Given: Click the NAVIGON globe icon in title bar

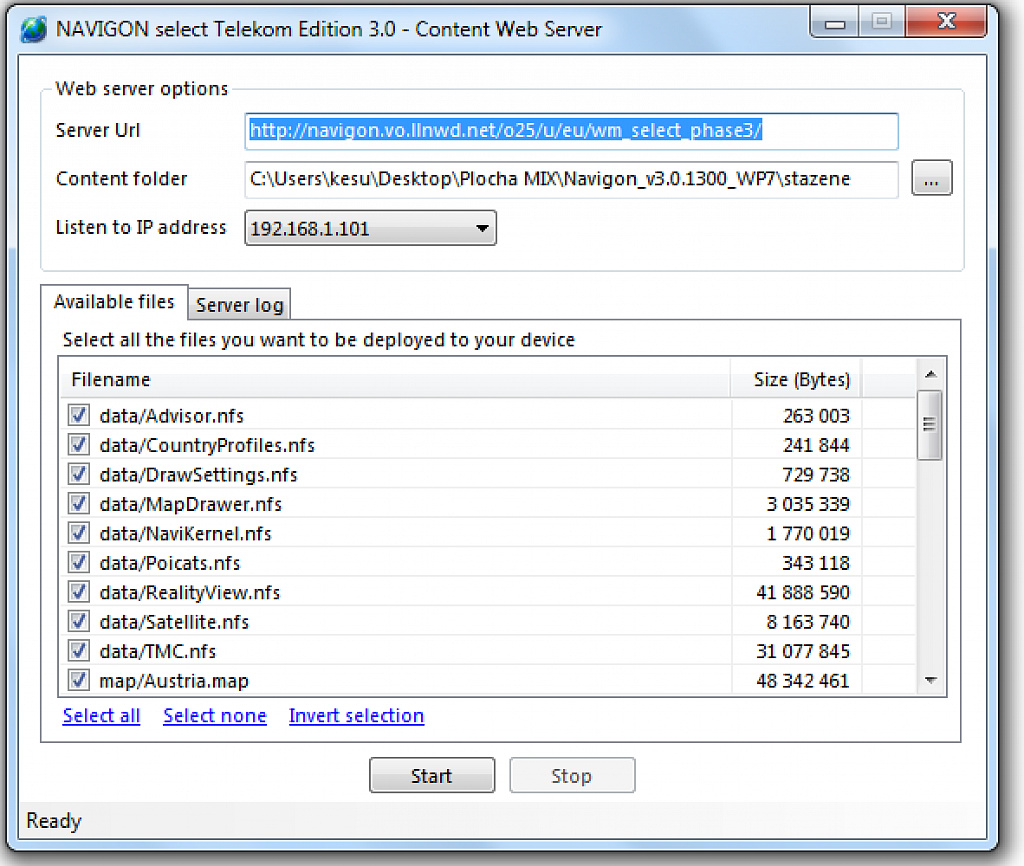Looking at the screenshot, I should click(x=33, y=29).
